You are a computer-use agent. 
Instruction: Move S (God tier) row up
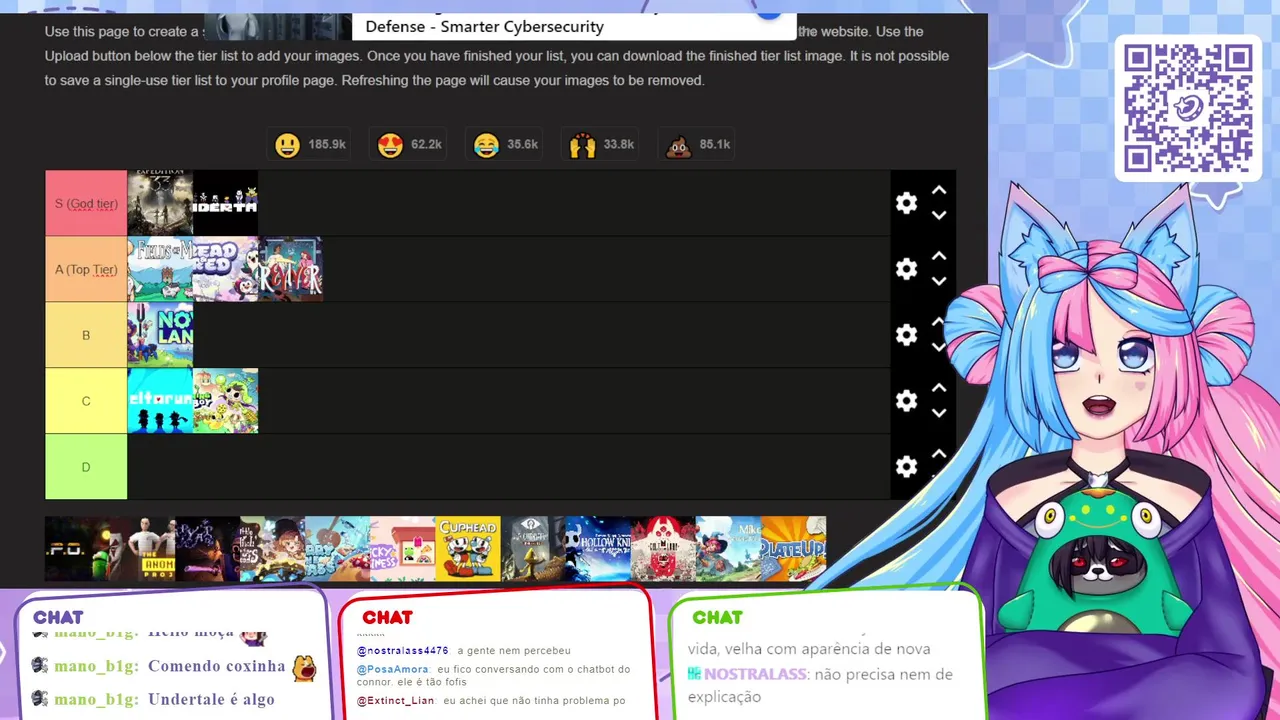(939, 190)
